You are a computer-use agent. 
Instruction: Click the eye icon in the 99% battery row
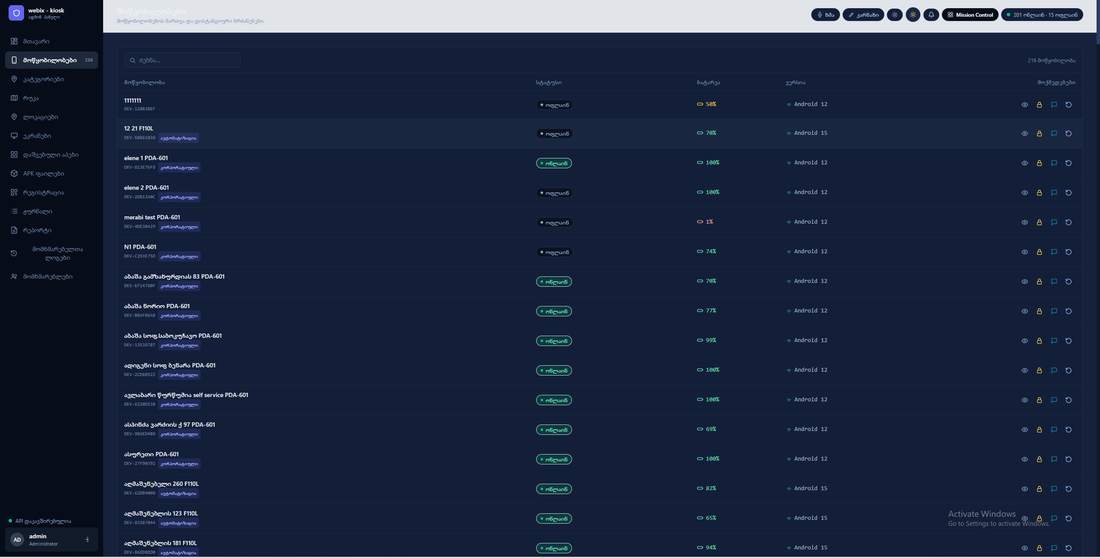pyautogui.click(x=1024, y=340)
